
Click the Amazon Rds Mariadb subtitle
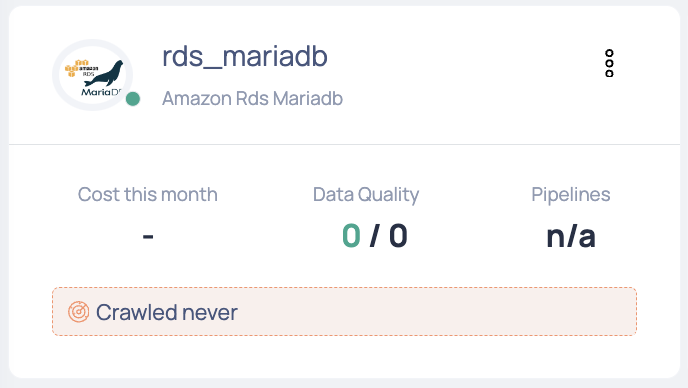(x=252, y=98)
